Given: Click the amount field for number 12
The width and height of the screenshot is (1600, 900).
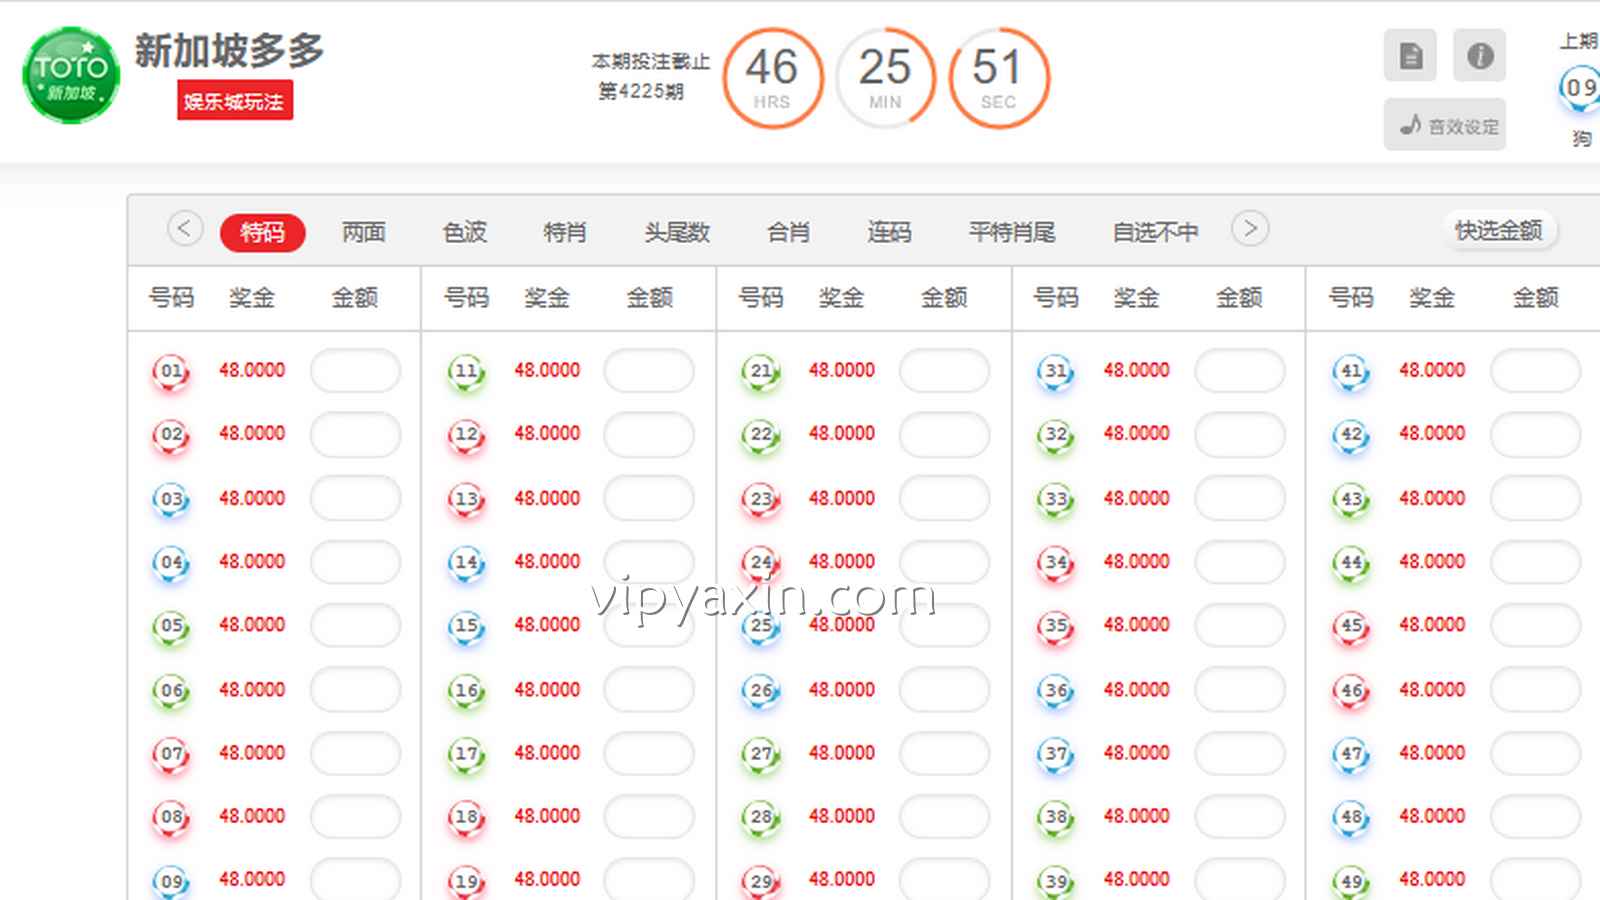Looking at the screenshot, I should [649, 434].
